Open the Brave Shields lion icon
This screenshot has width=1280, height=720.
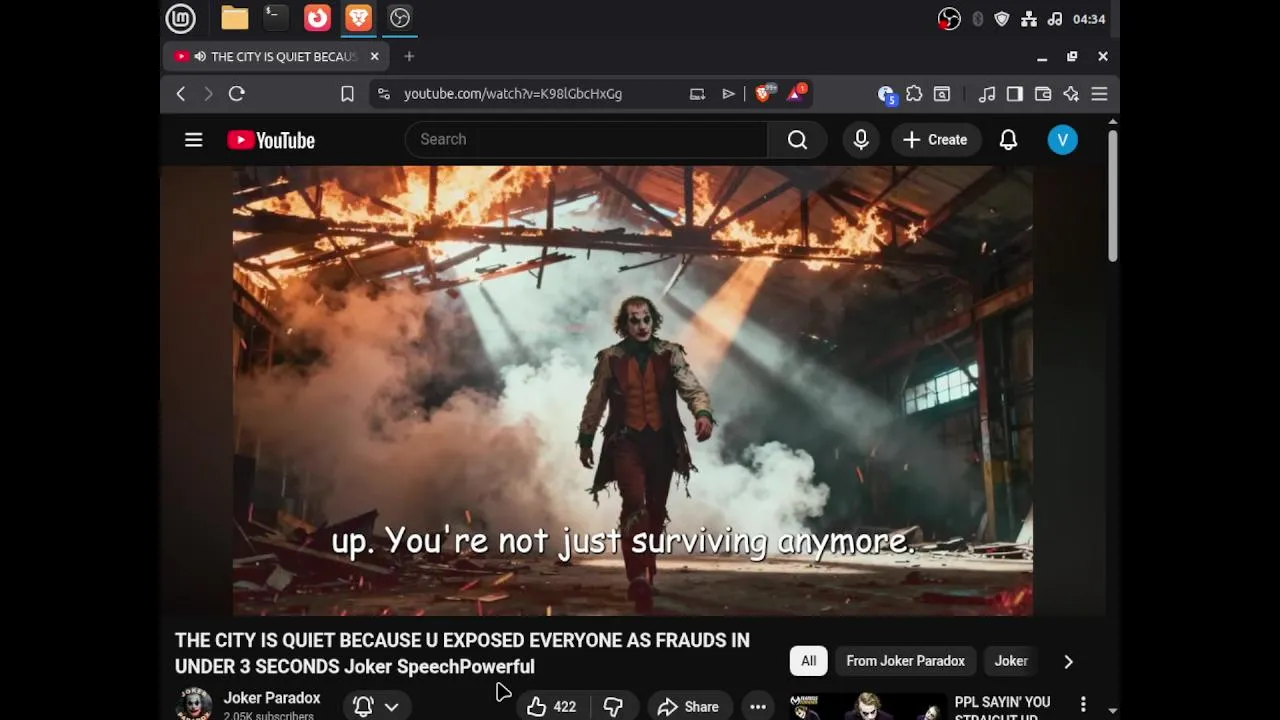pos(765,93)
